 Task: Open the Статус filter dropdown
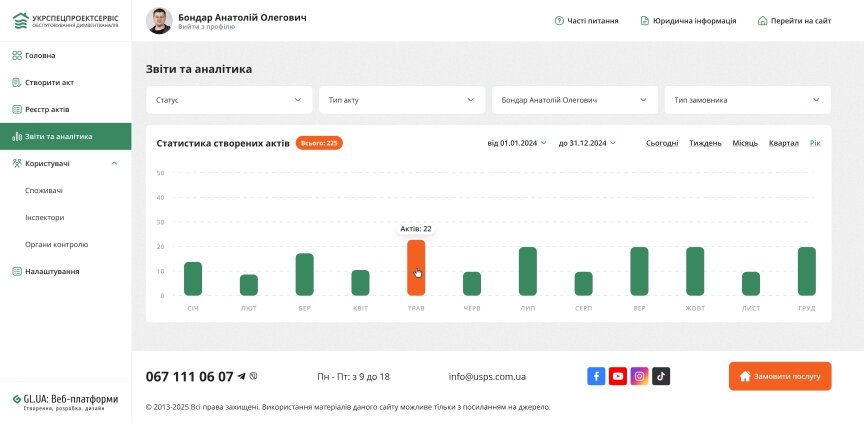point(229,100)
